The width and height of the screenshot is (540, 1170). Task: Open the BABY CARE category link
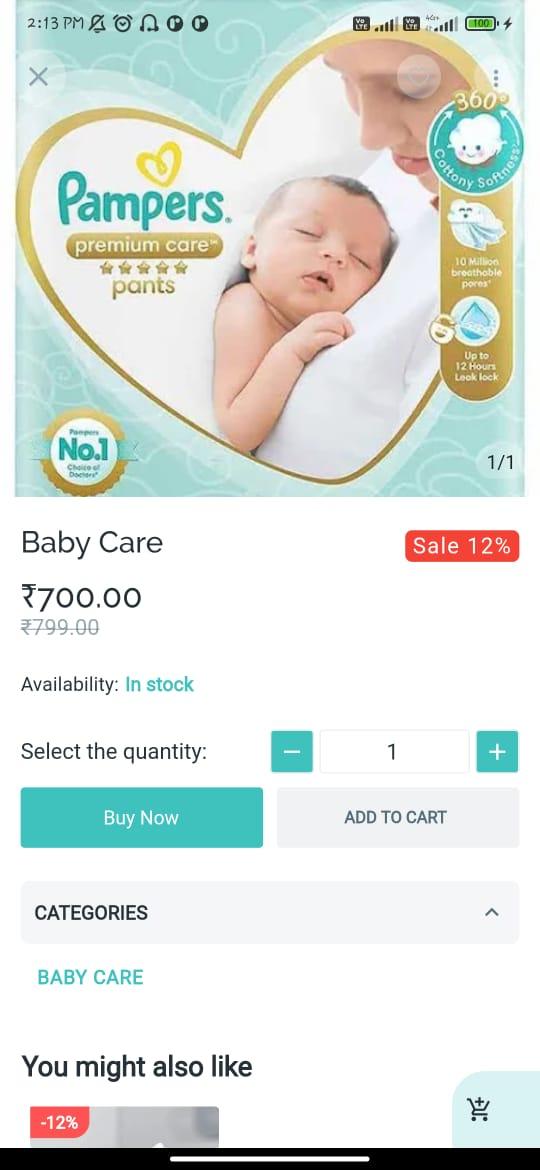[90, 977]
